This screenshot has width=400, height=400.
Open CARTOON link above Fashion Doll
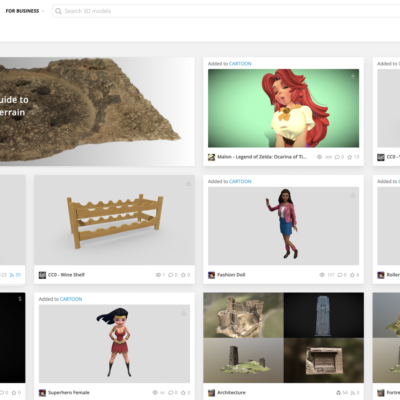tap(240, 181)
